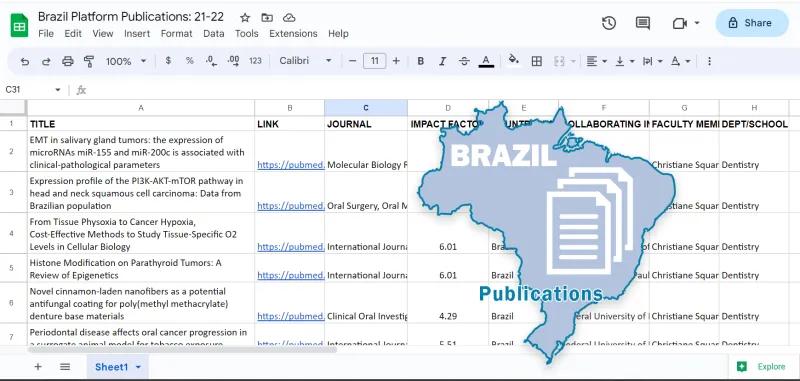
Task: Print the spreadsheet
Action: (x=67, y=61)
